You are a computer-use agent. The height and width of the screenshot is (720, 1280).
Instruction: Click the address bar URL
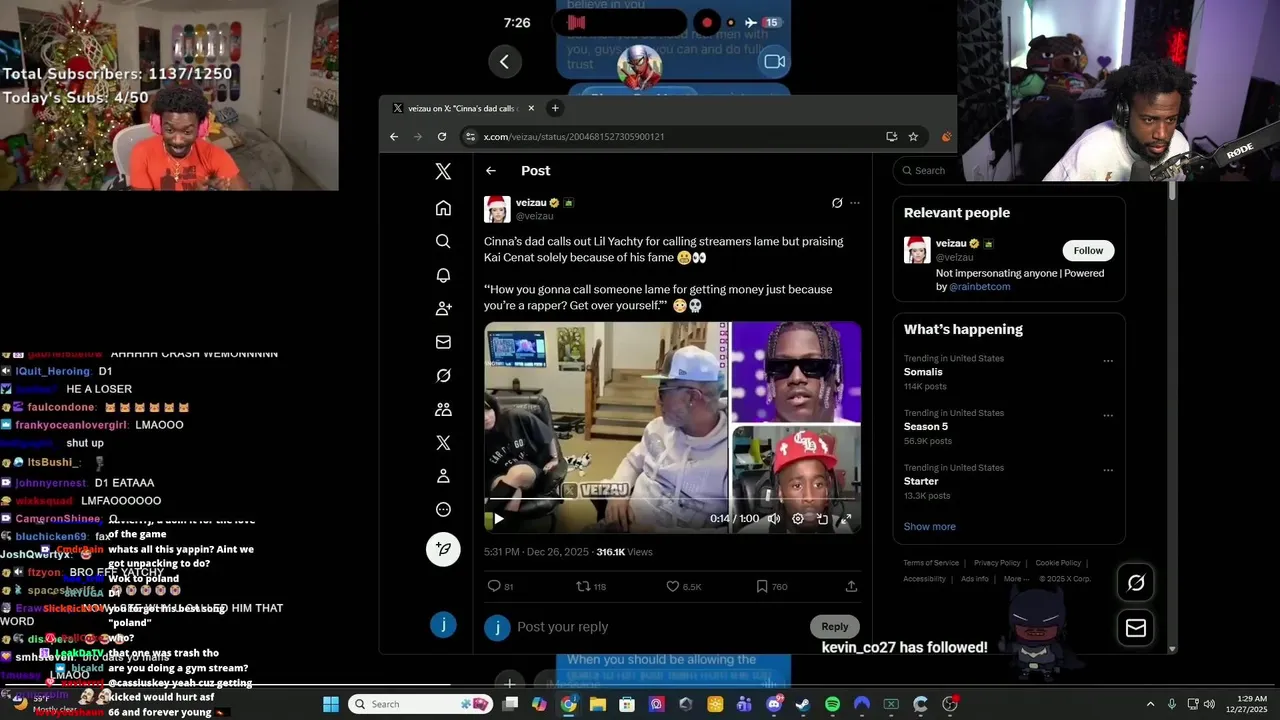pos(574,137)
